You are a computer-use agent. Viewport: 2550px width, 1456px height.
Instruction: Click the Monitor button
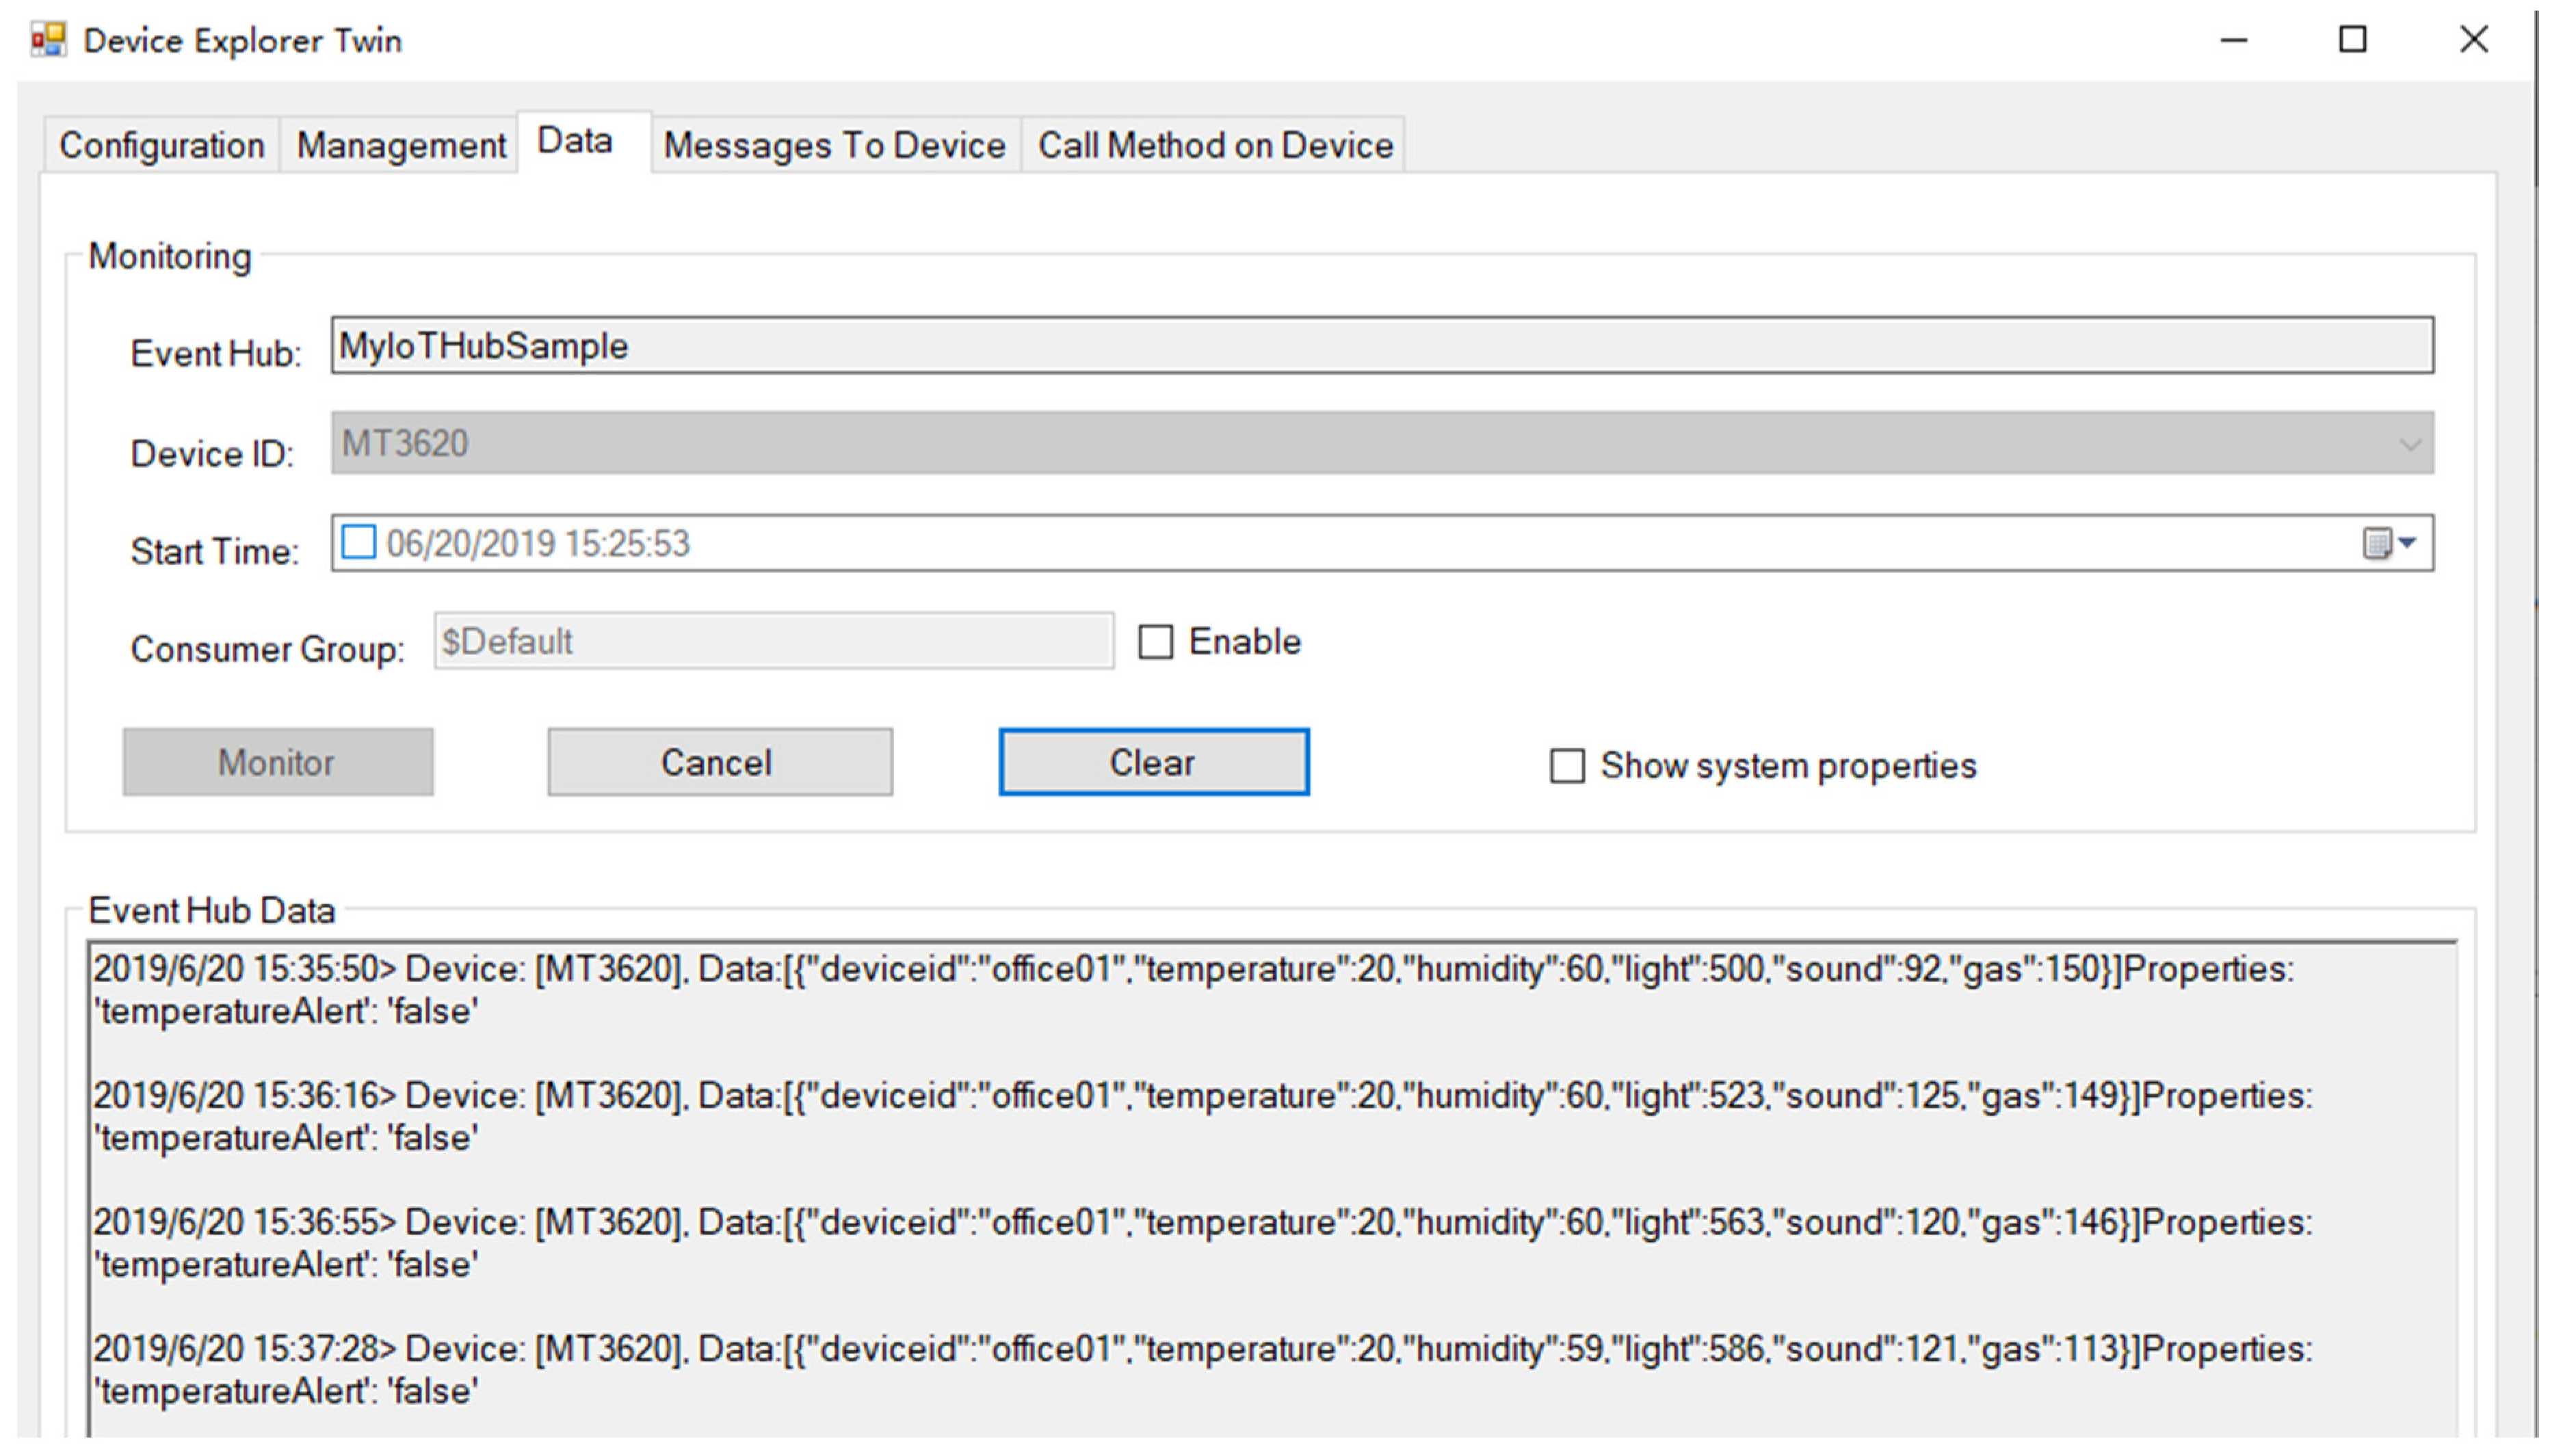click(277, 763)
